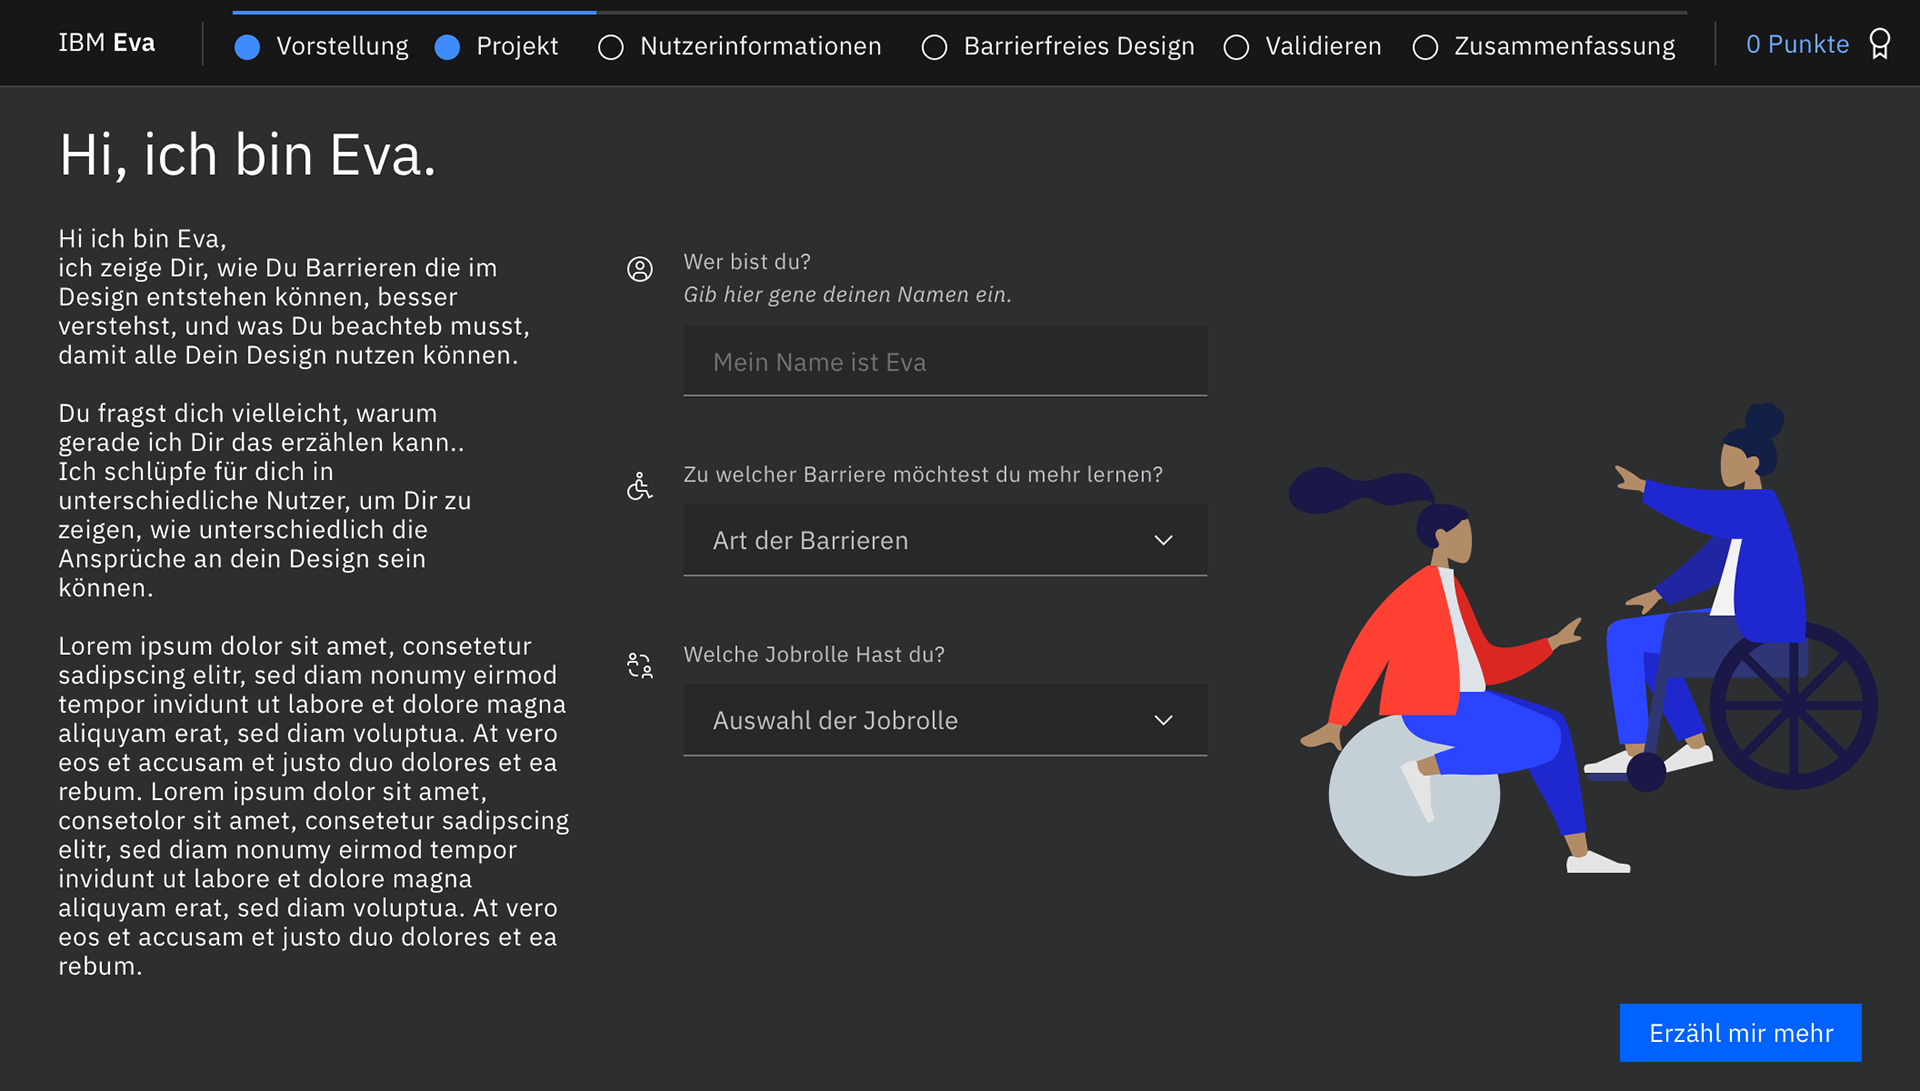The width and height of the screenshot is (1920, 1091).
Task: Click the user profile icon beside 'Wer bist du?'
Action: click(x=640, y=269)
